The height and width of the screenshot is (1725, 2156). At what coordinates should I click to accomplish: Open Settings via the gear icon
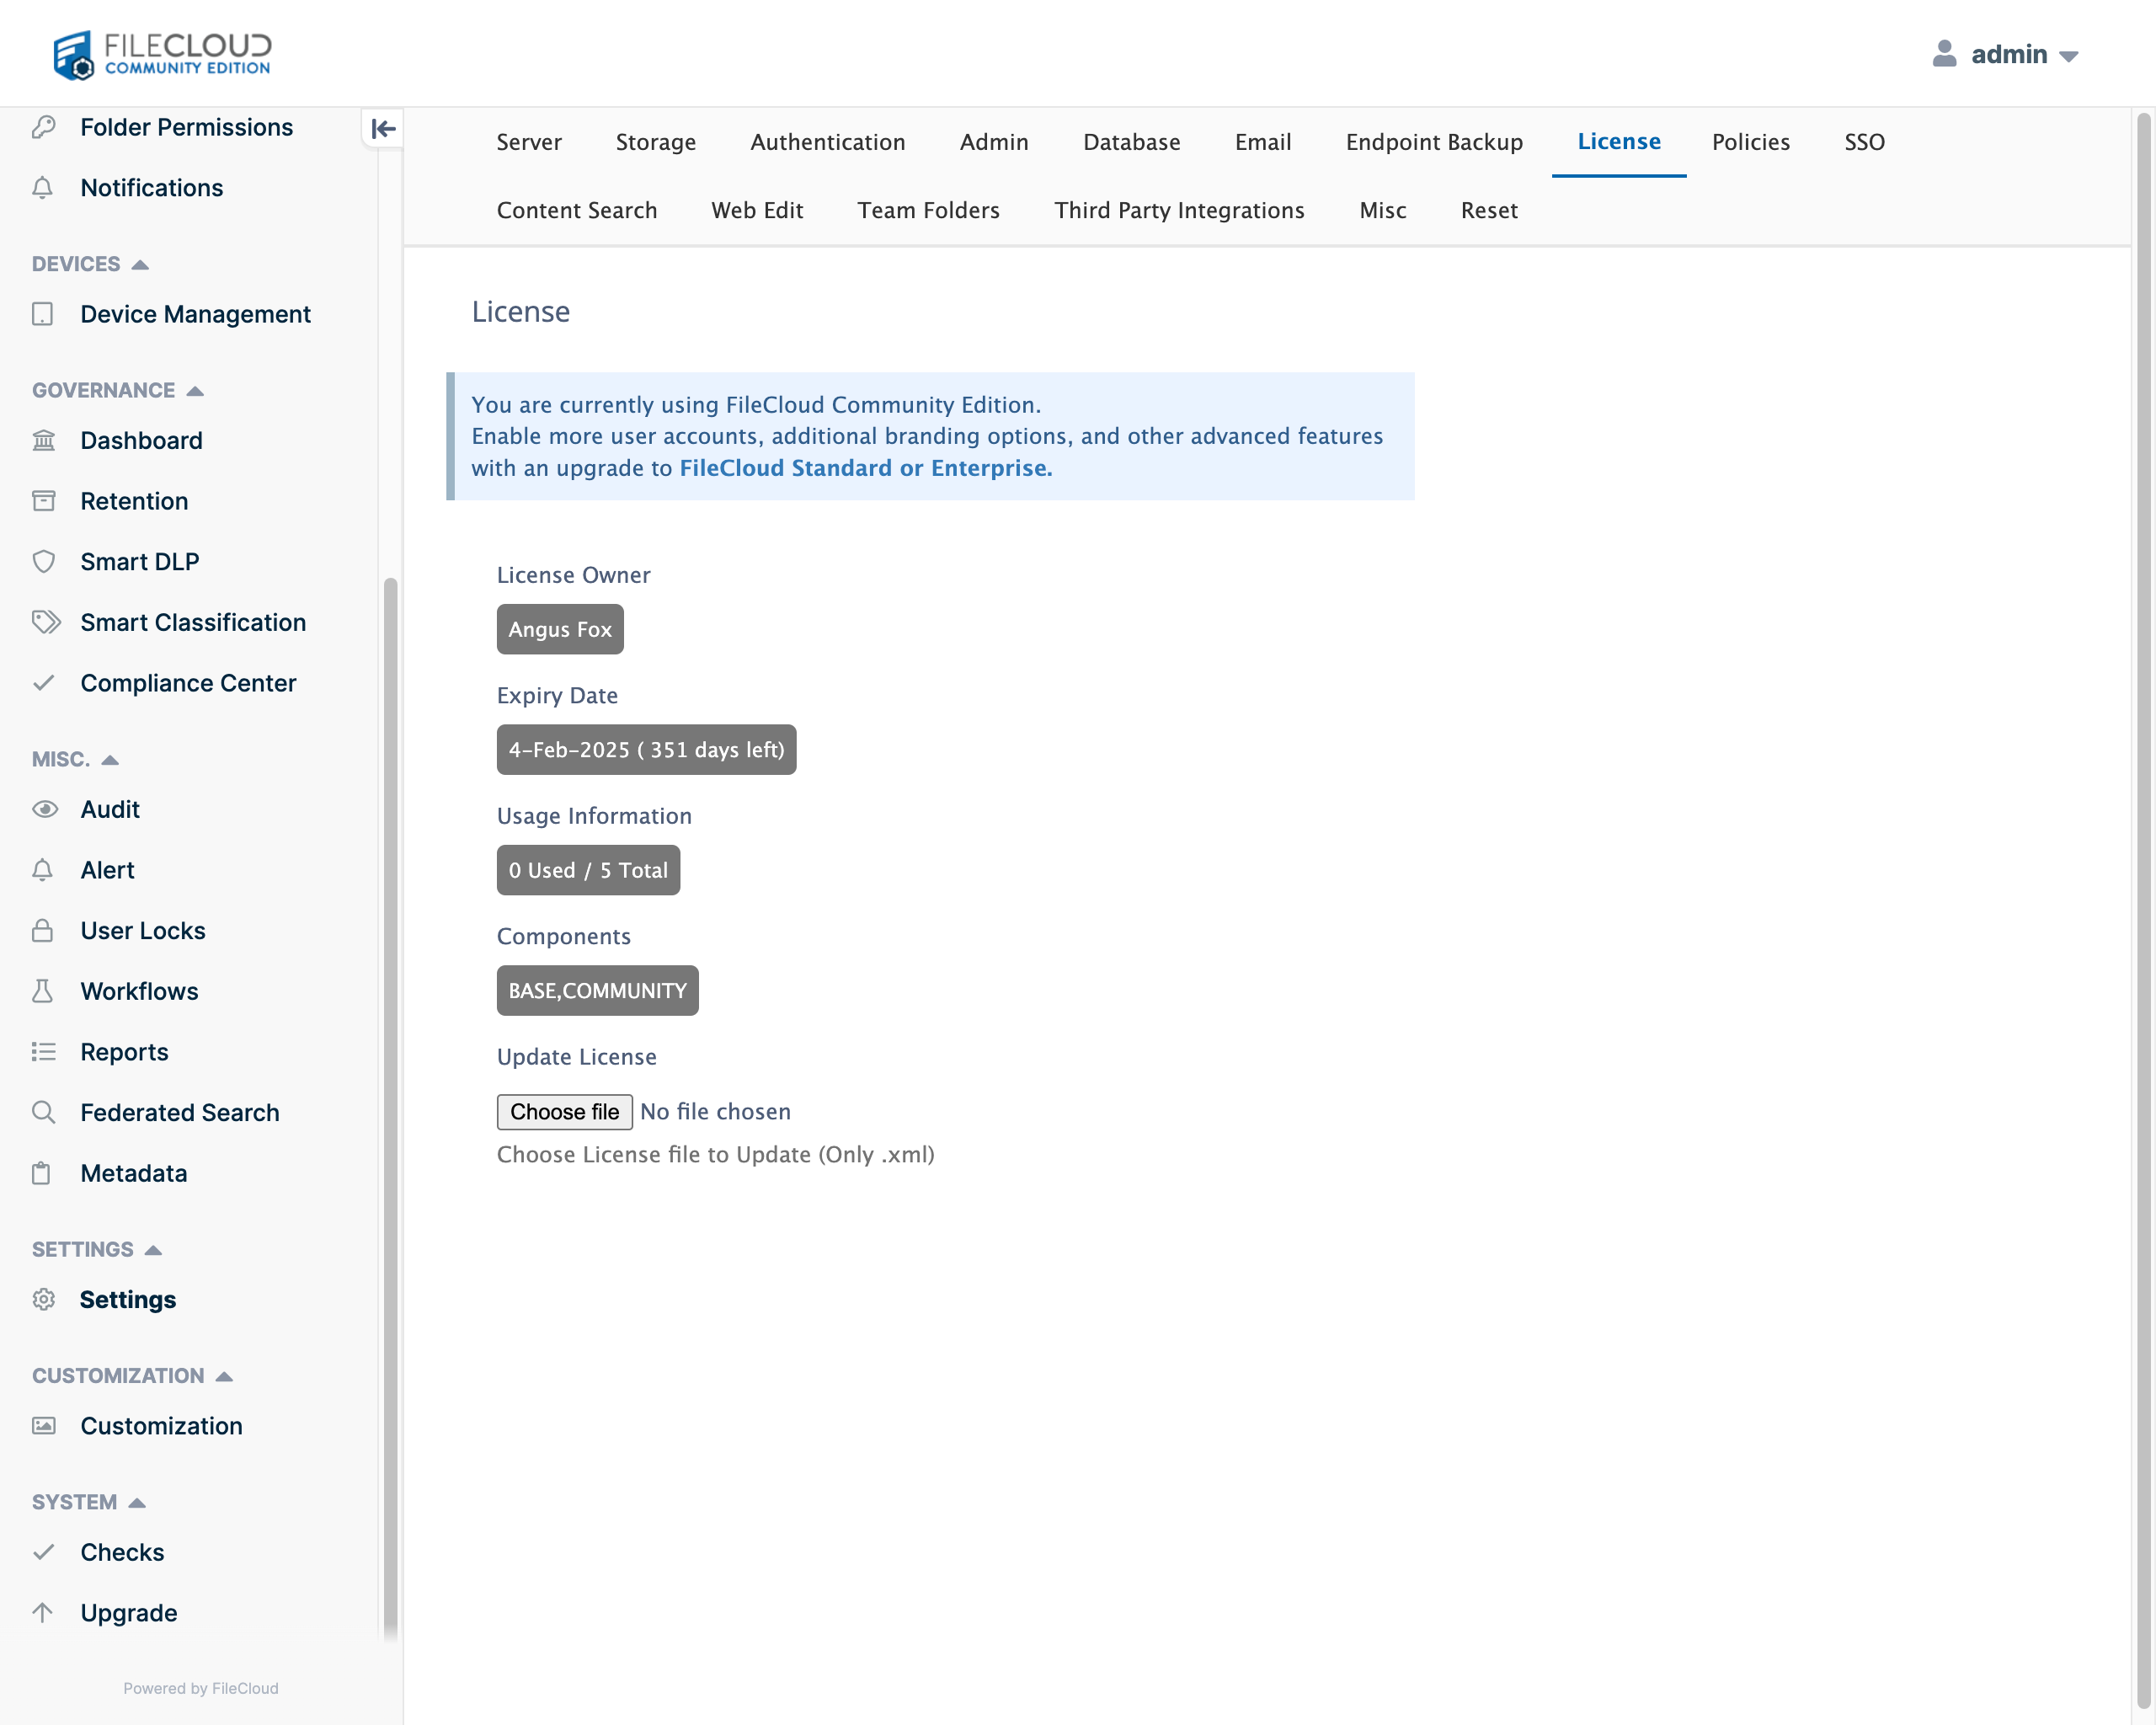(44, 1299)
